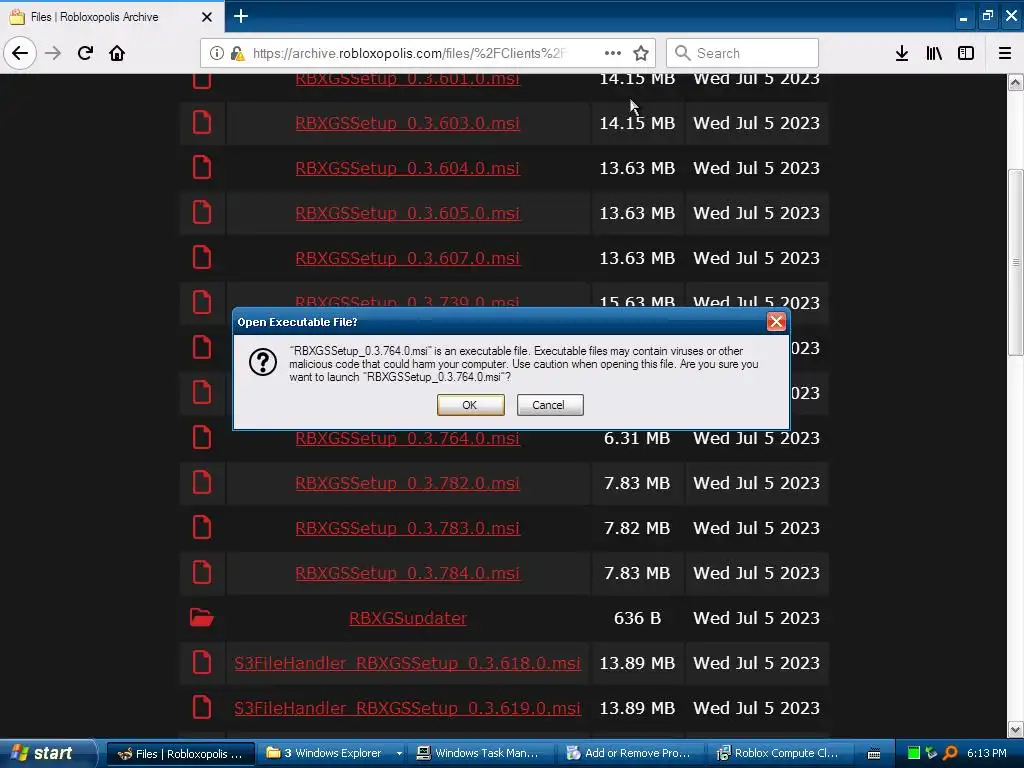Click the orange magnifier tray icon

950,754
